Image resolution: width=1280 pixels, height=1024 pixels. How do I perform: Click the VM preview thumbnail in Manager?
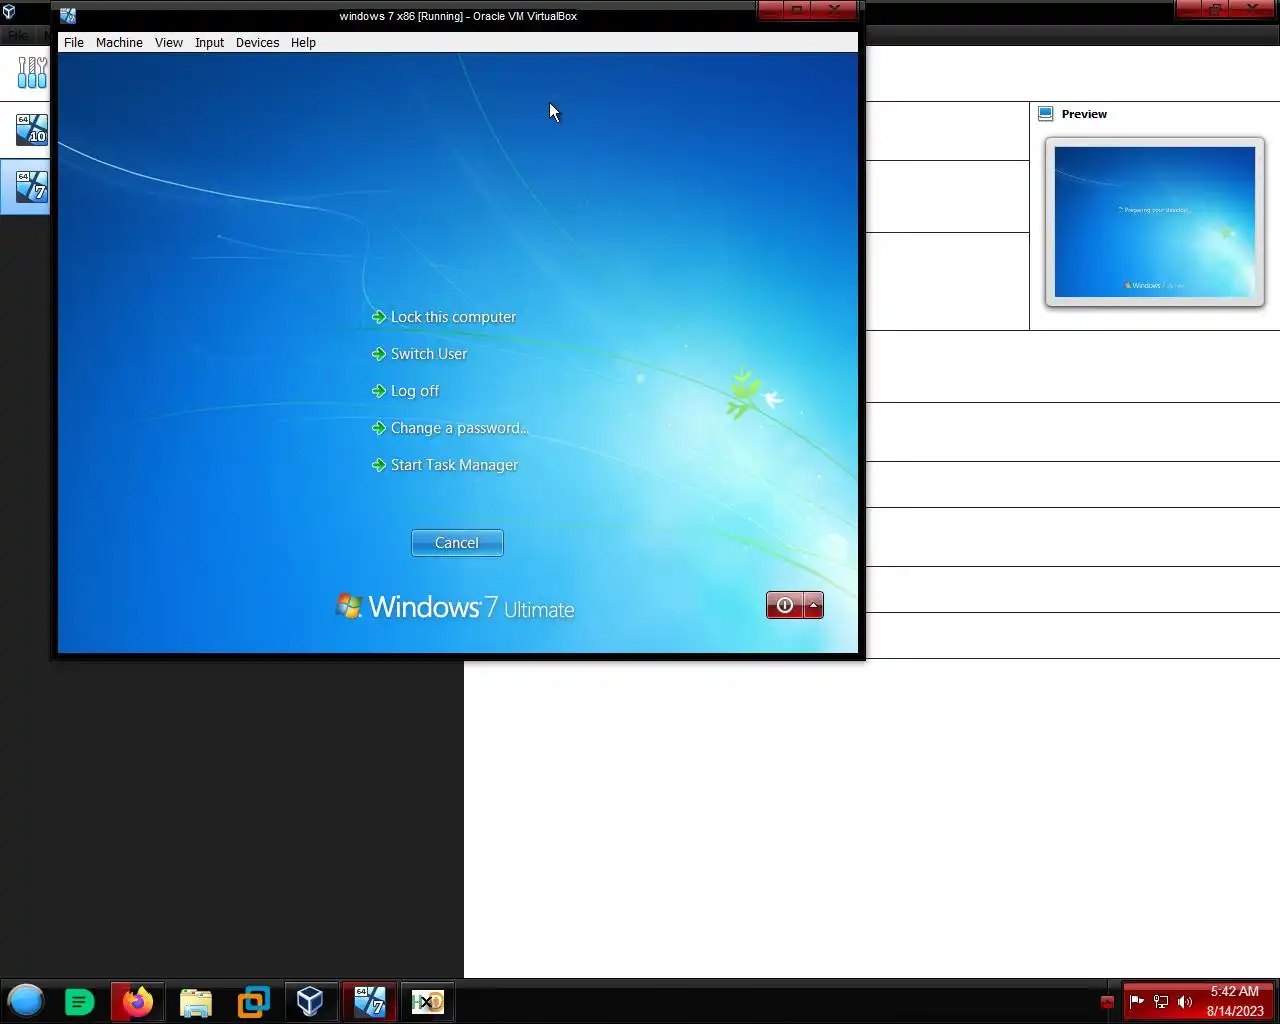(1155, 222)
